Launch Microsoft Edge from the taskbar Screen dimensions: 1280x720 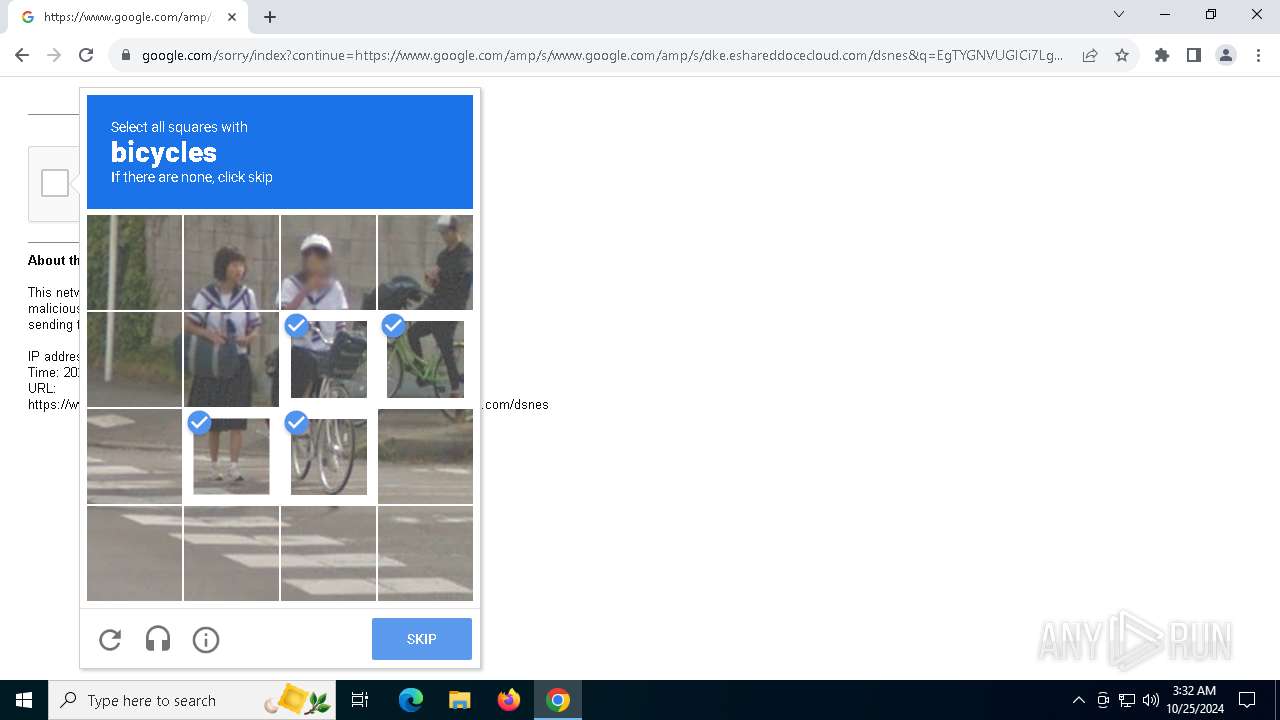411,700
